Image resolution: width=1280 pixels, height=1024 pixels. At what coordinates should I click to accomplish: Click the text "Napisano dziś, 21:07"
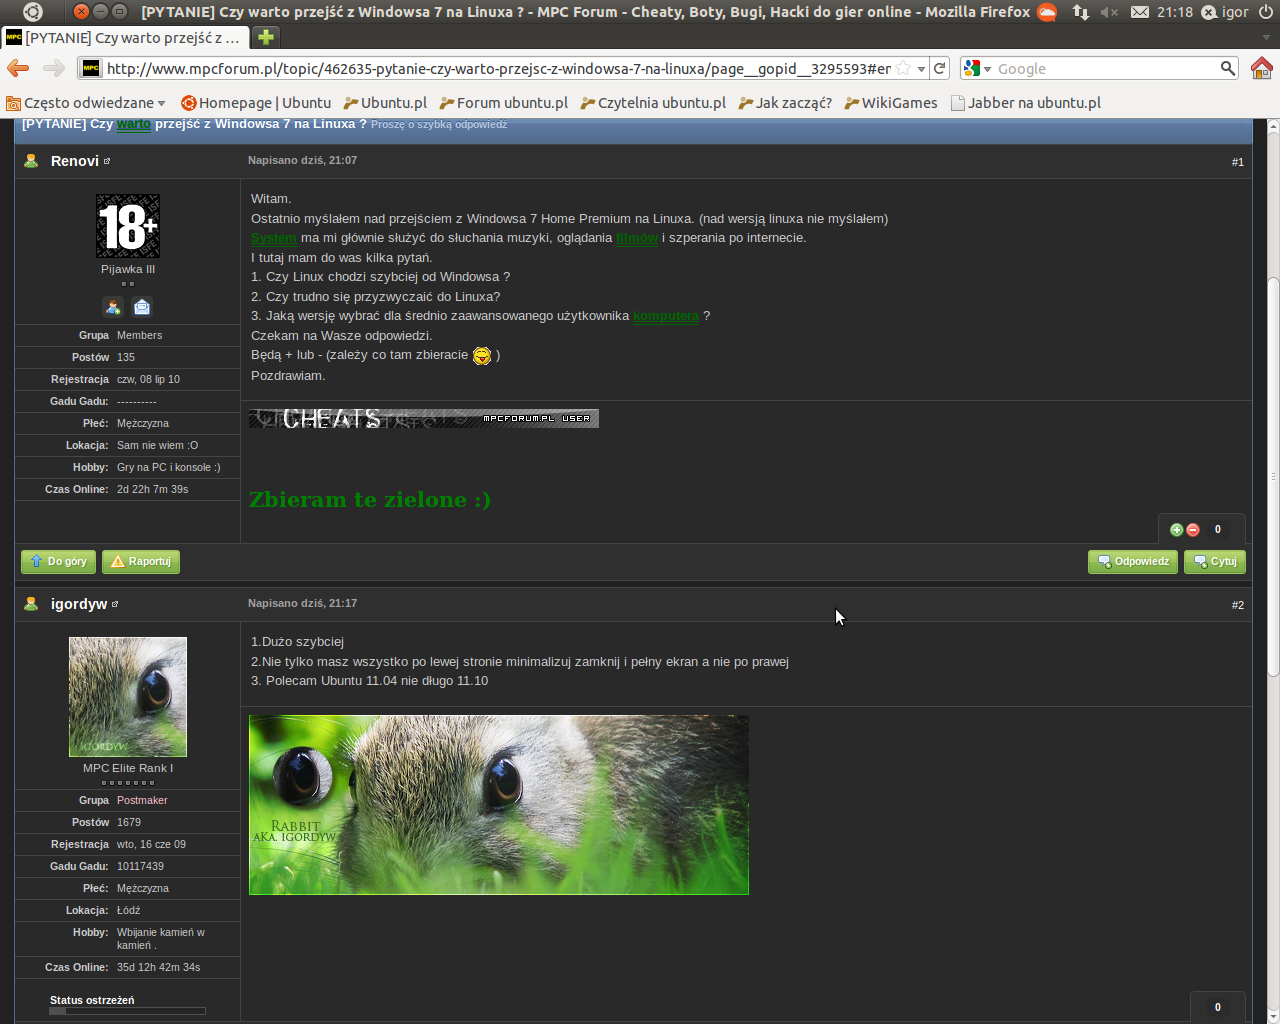coord(302,160)
